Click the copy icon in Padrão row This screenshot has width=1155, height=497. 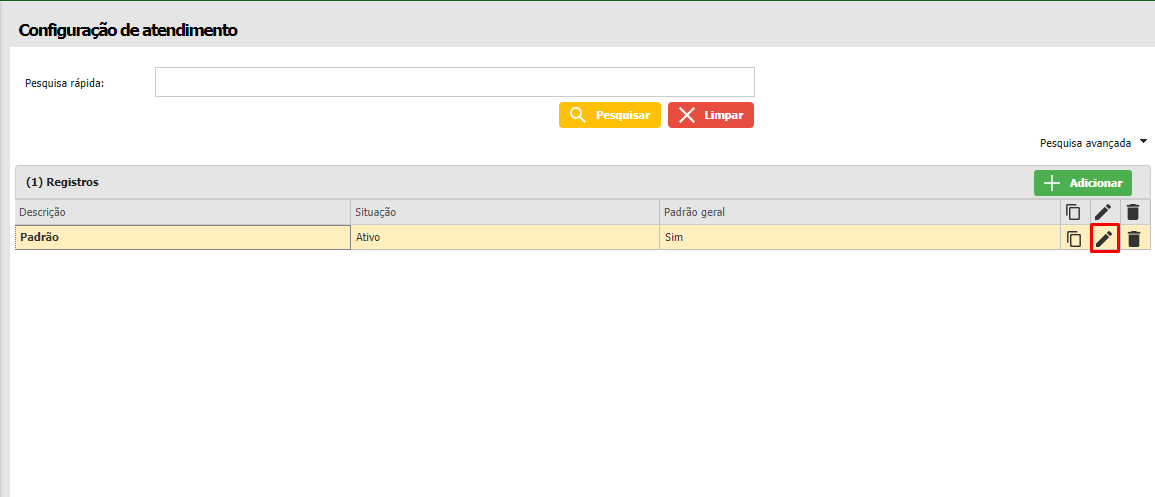(1074, 239)
